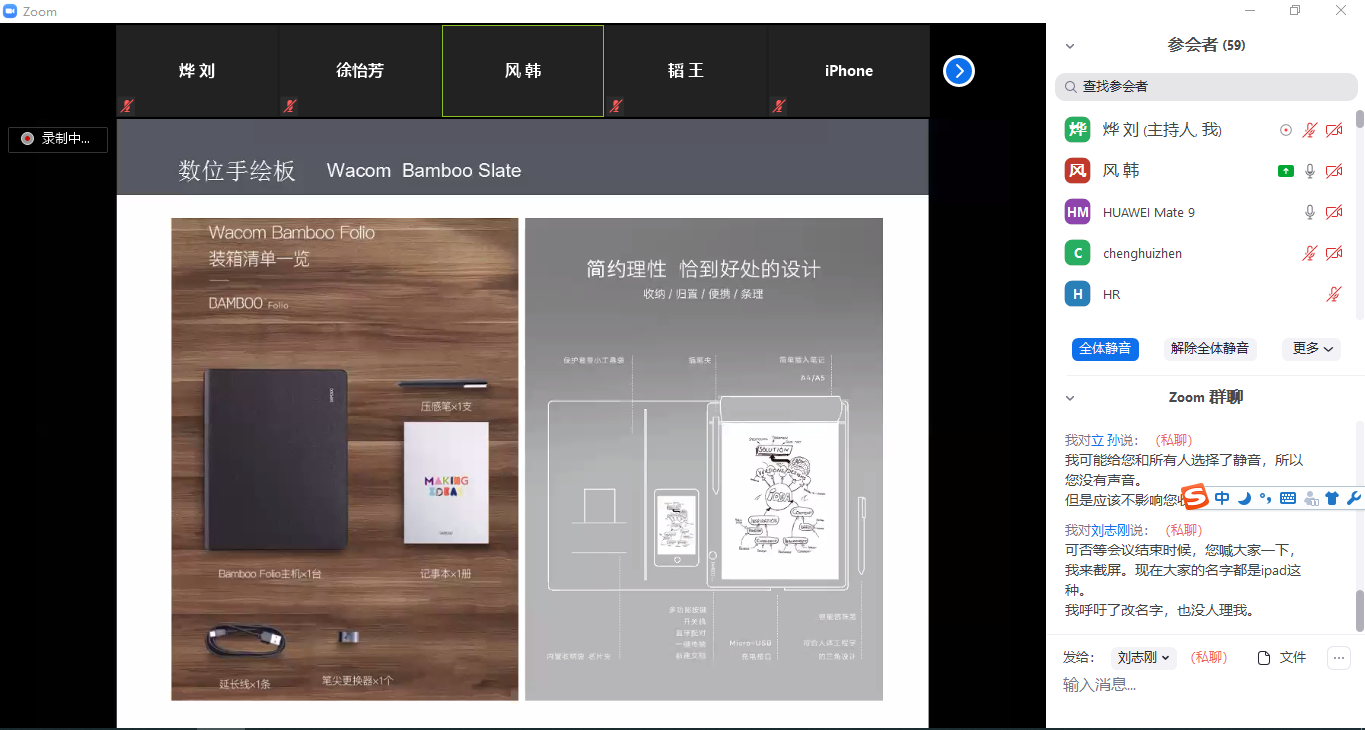Image resolution: width=1365 pixels, height=730 pixels.
Task: Click the Sogou soft keyboard icon
Action: tap(1288, 498)
